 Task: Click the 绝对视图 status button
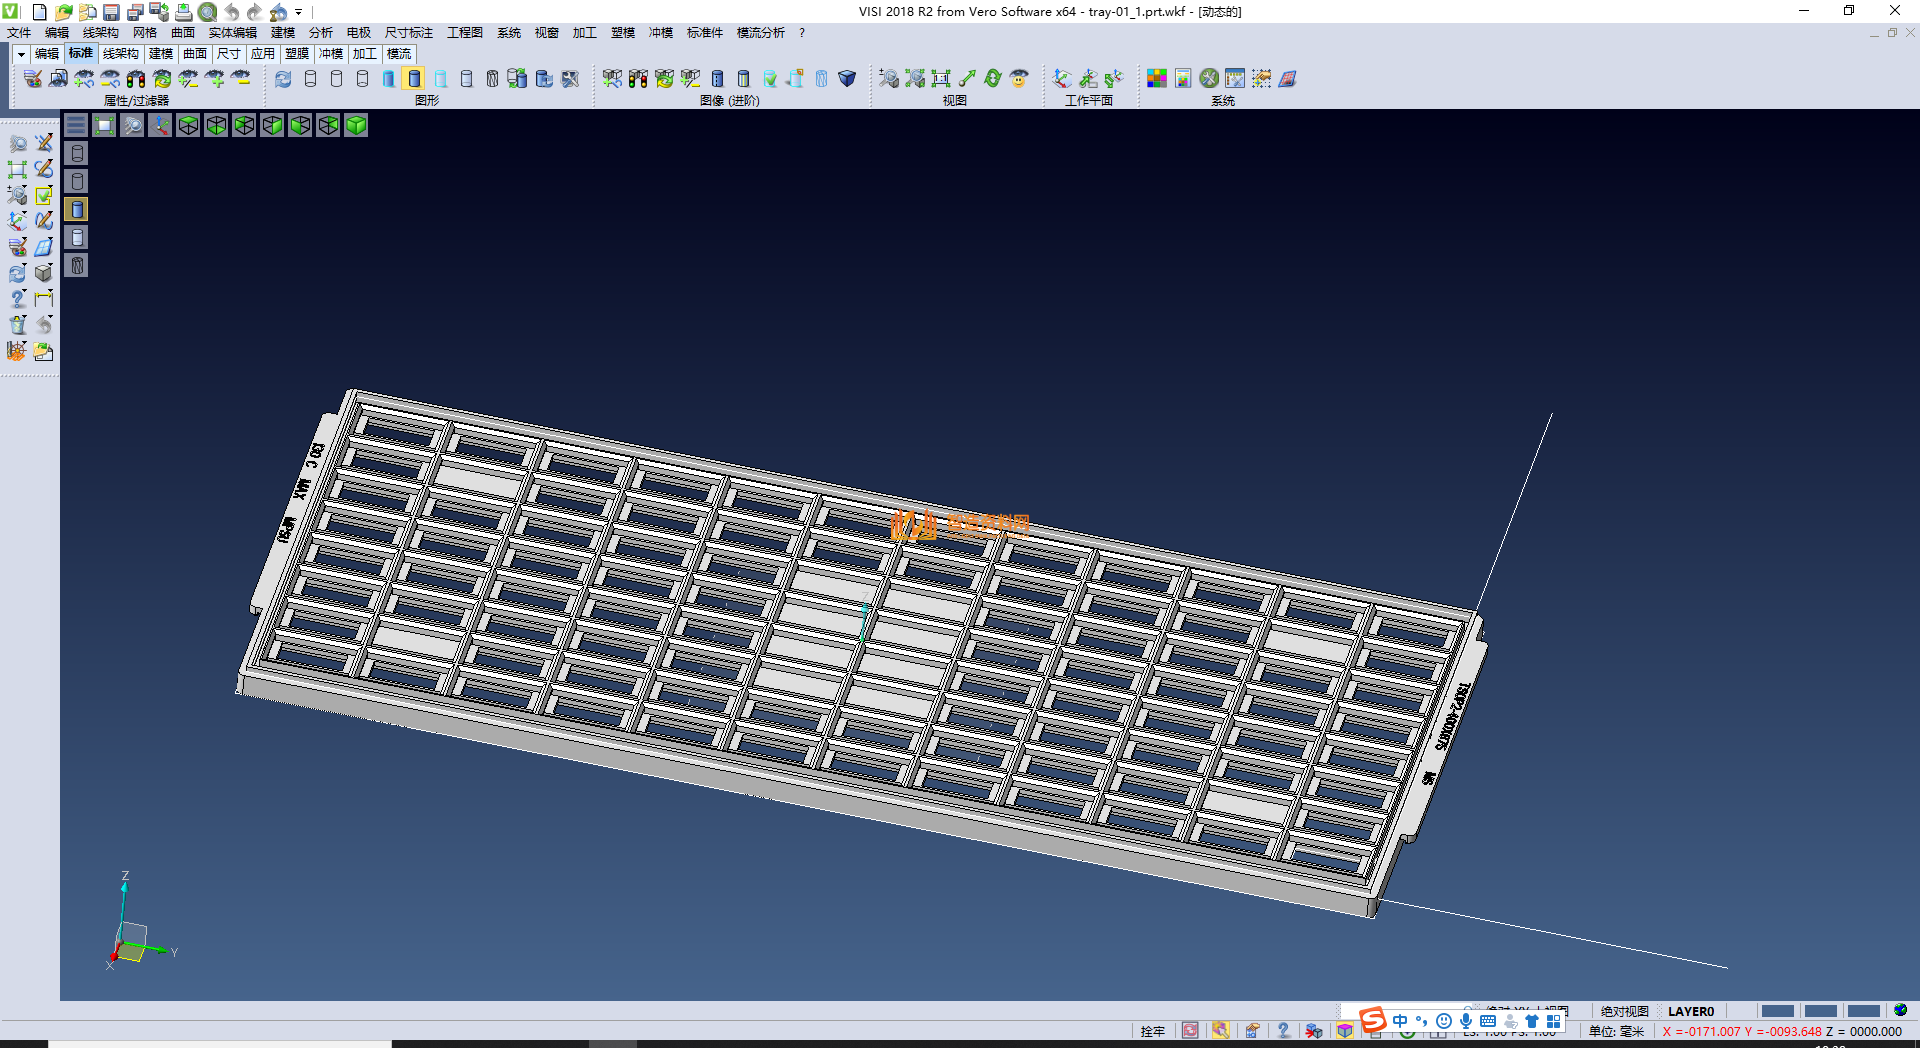point(1624,1011)
